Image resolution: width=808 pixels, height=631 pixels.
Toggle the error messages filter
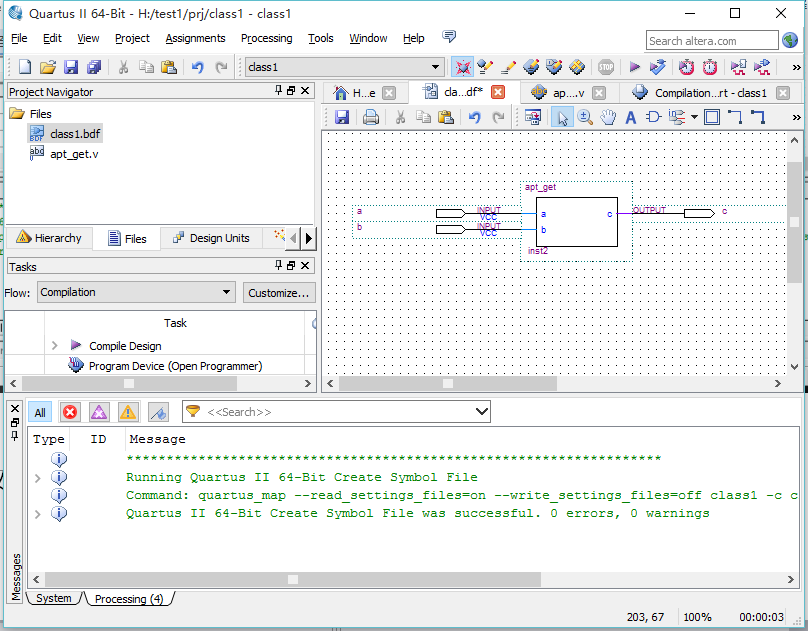[x=70, y=413]
